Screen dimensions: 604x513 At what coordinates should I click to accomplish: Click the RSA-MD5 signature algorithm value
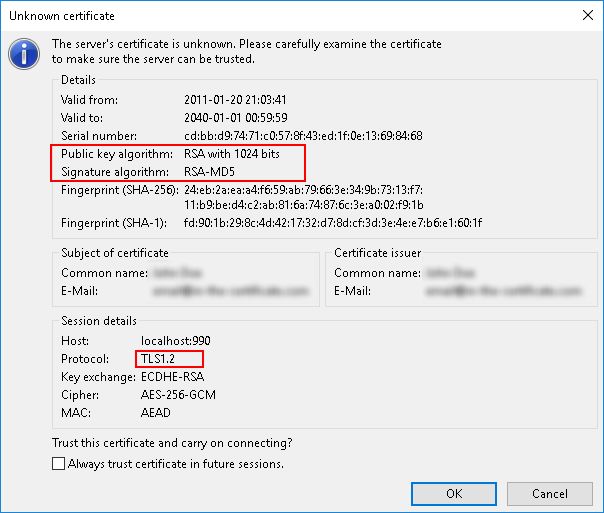click(x=209, y=171)
